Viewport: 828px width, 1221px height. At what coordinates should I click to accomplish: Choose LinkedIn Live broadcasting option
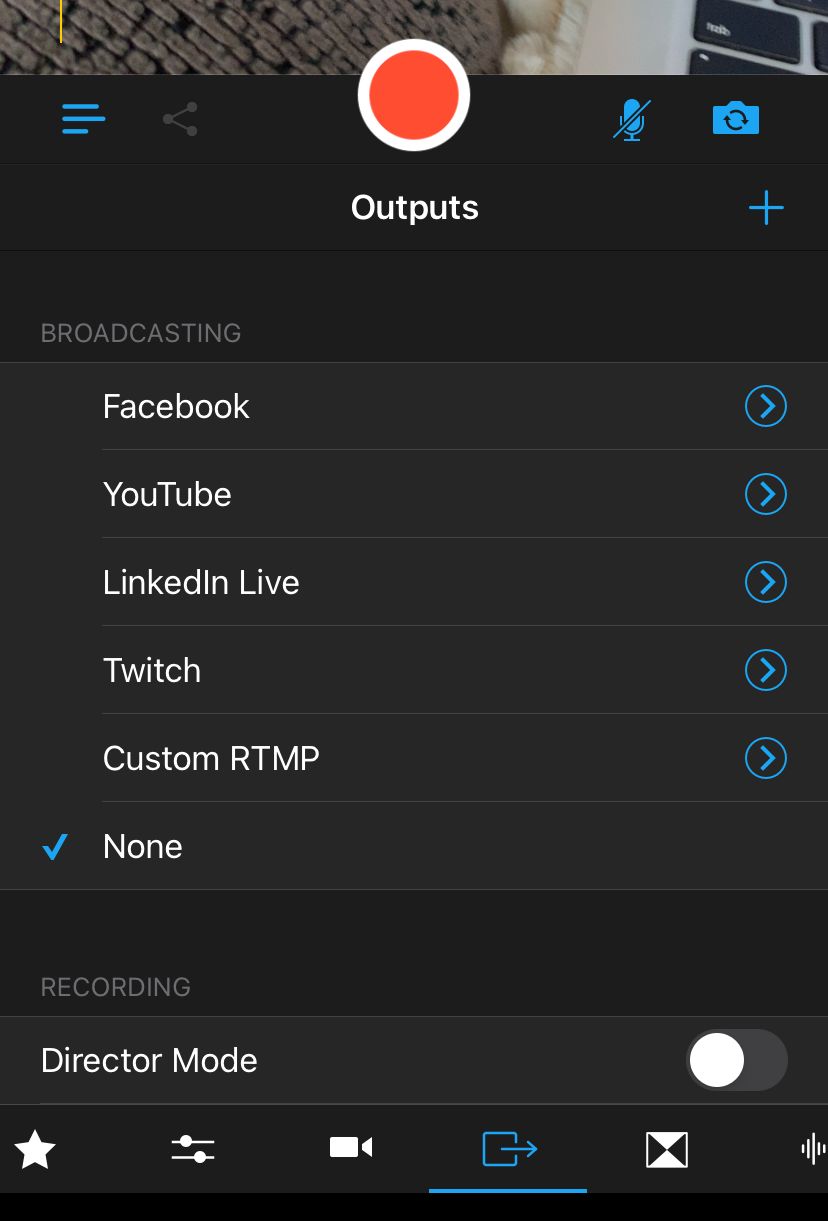pyautogui.click(x=201, y=582)
